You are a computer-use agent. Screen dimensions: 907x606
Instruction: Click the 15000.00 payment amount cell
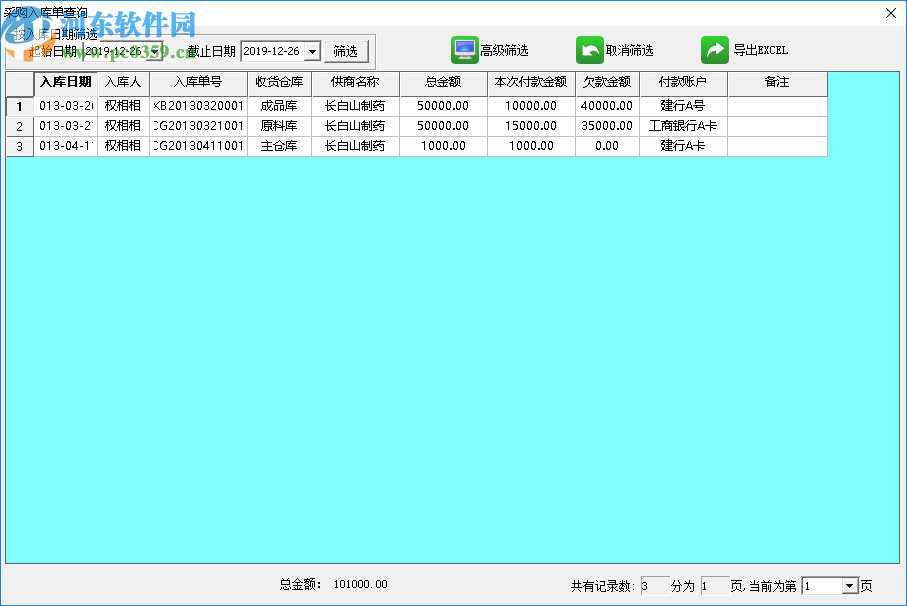(531, 126)
